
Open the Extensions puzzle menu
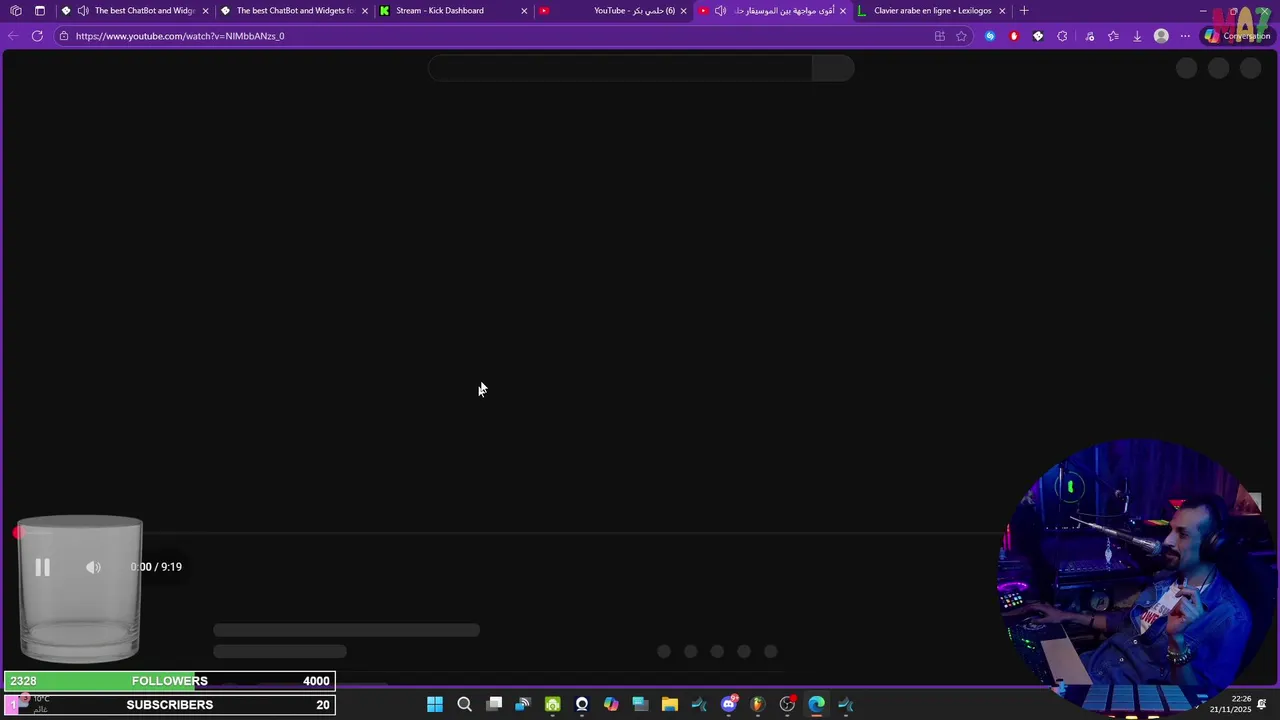[x=1062, y=36]
